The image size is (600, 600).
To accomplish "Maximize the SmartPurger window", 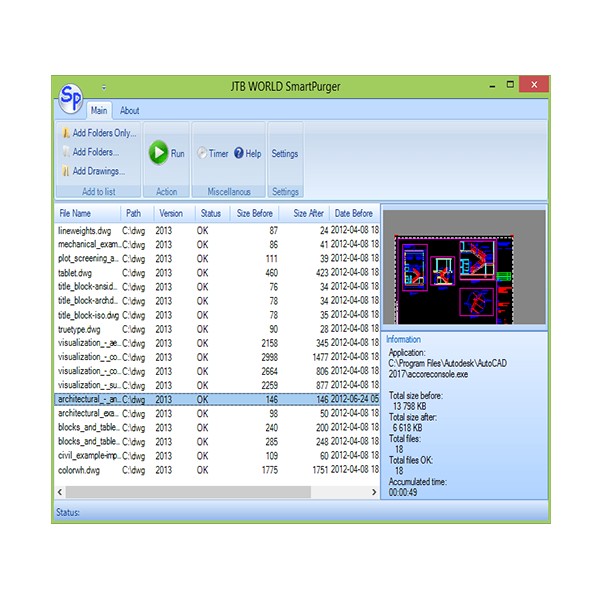I will (510, 85).
